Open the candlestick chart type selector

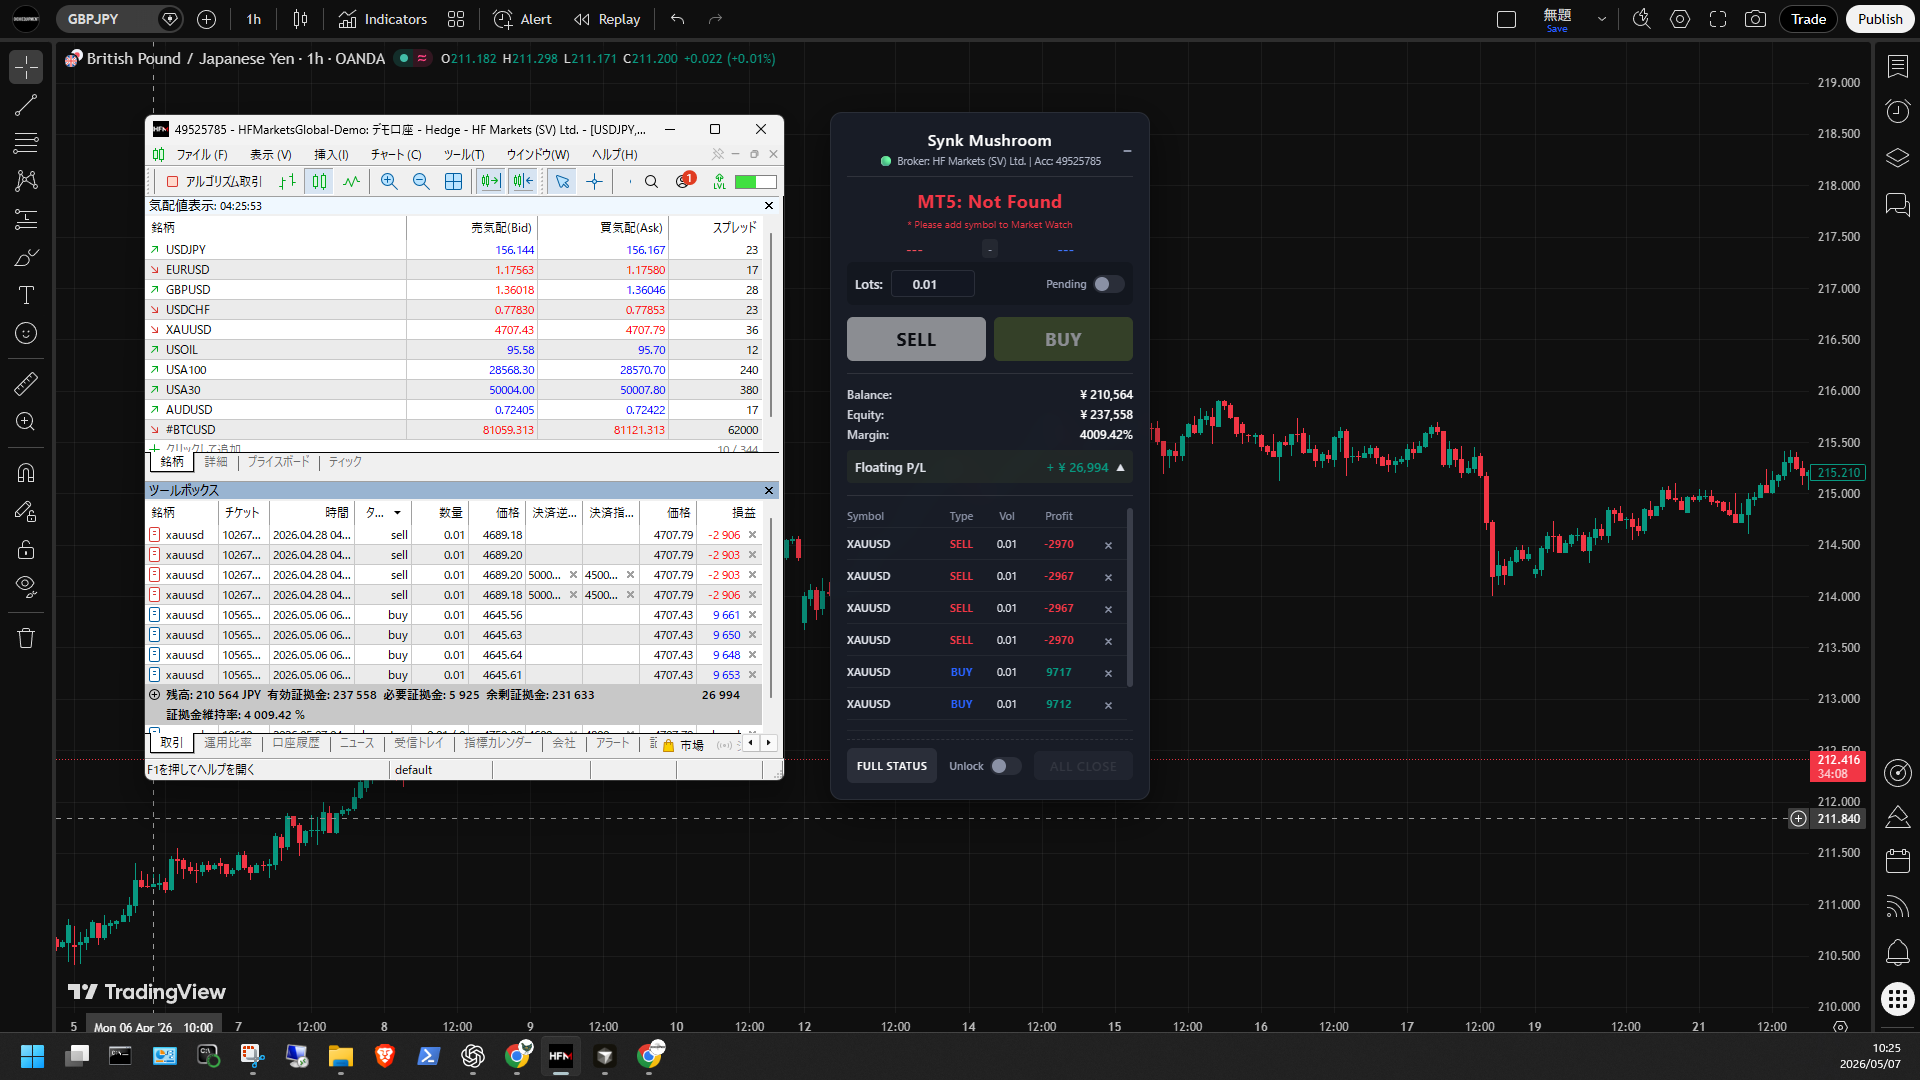(x=300, y=19)
